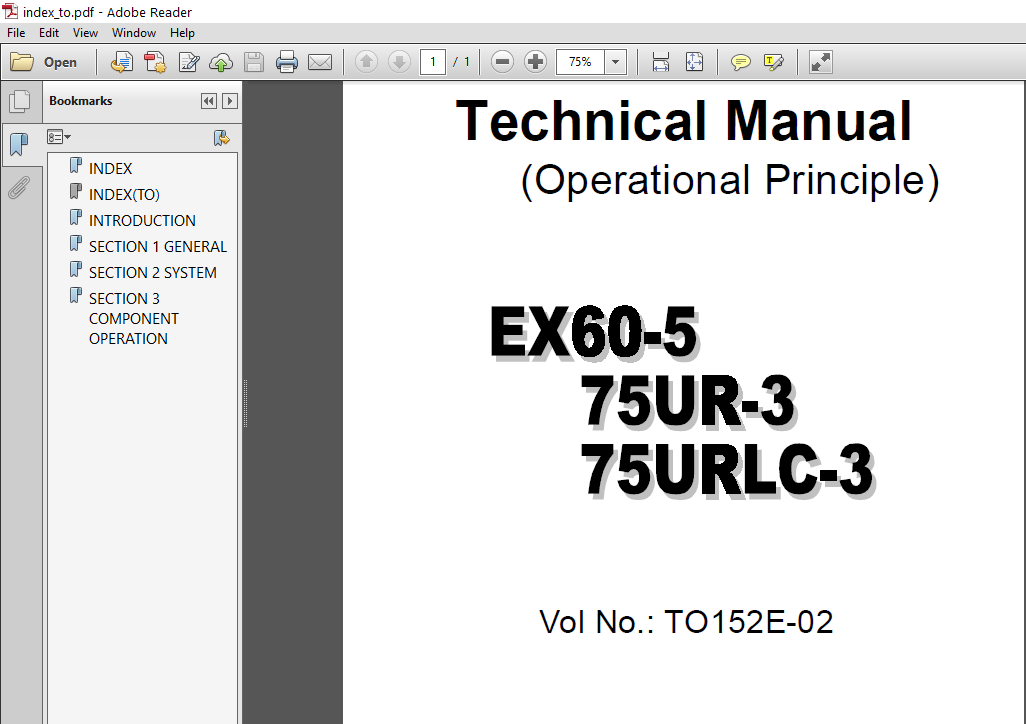This screenshot has width=1026, height=724.
Task: Open the SECTION 2 SYSTEM bookmark
Action: coord(152,273)
